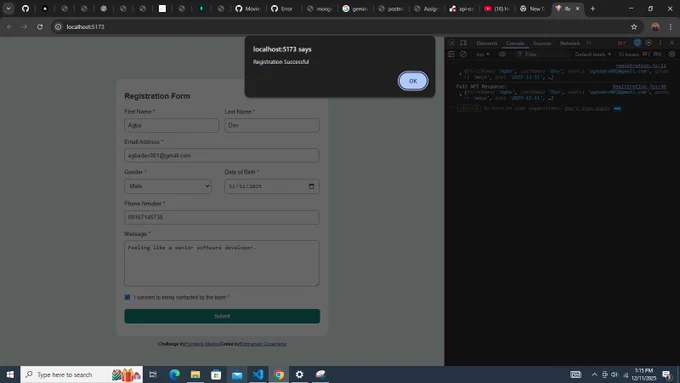Open DevTools customize three-dot menu
The image size is (680, 383).
pos(660,43)
